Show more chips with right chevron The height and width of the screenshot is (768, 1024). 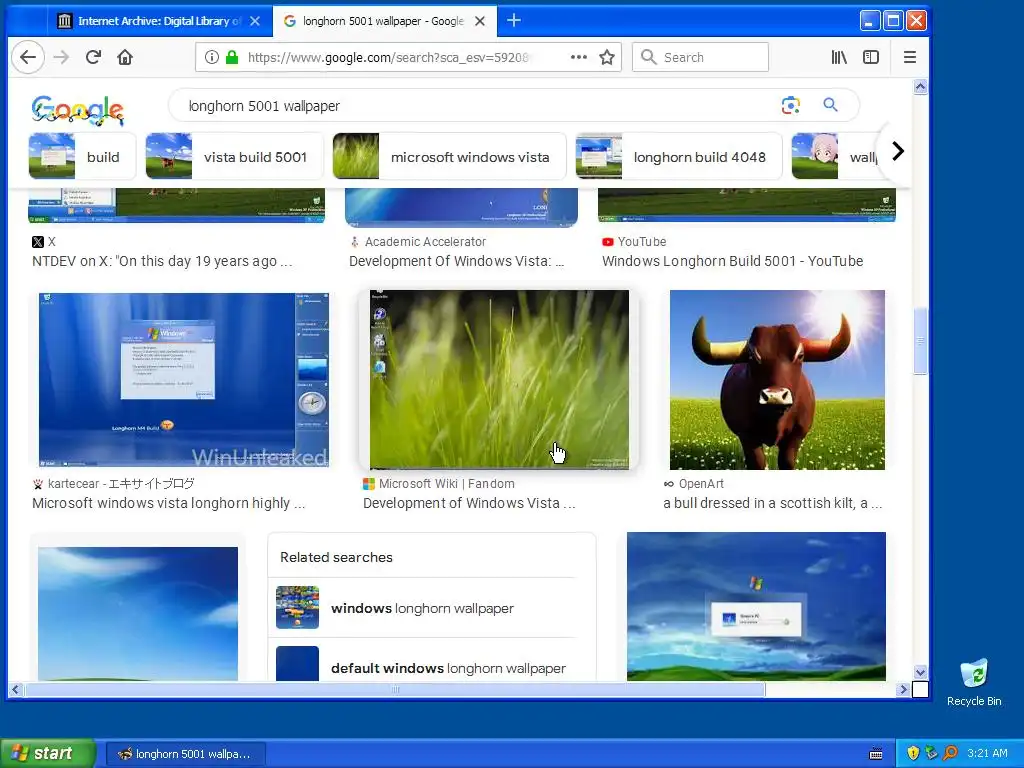tap(898, 152)
